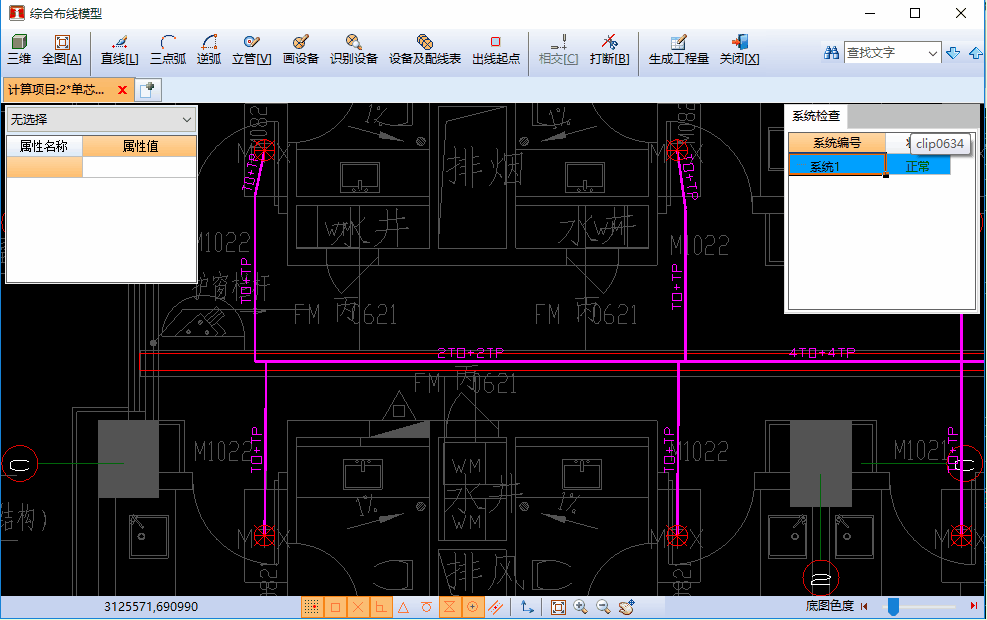Image resolution: width=987 pixels, height=620 pixels.
Task: Switch to 三维 3D view
Action: 19,50
